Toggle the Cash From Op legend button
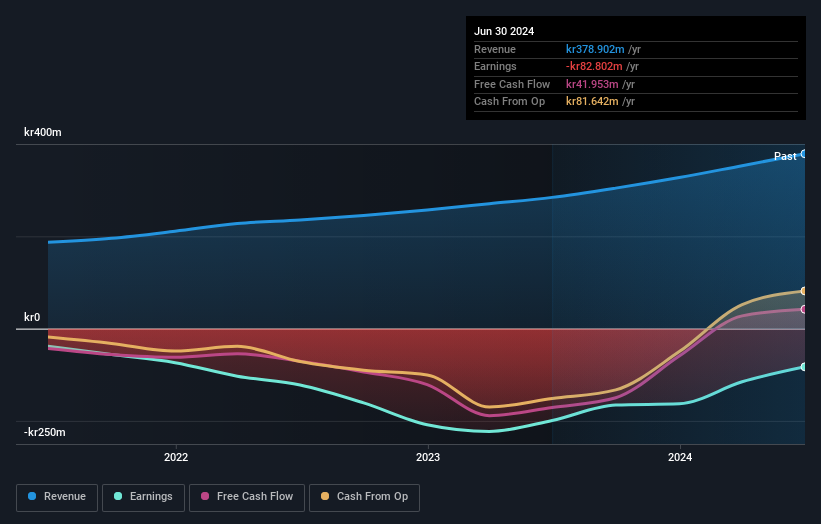 point(364,497)
